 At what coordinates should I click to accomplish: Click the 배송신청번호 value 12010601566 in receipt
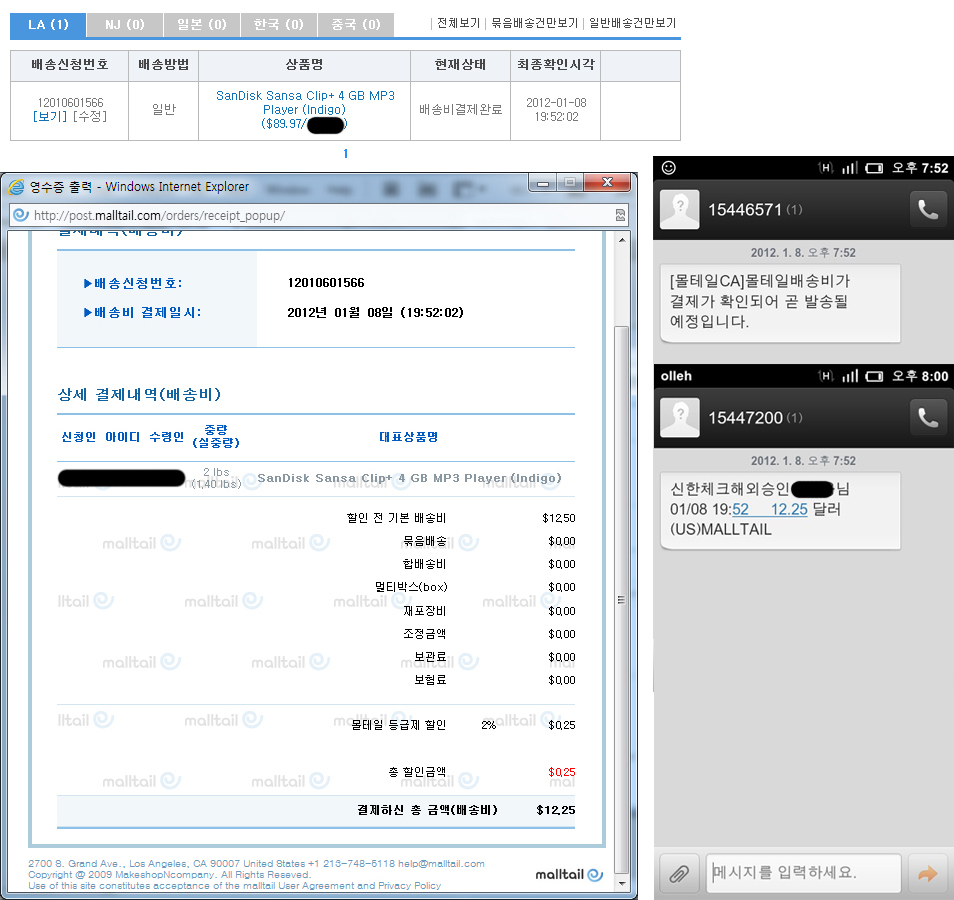tap(326, 283)
